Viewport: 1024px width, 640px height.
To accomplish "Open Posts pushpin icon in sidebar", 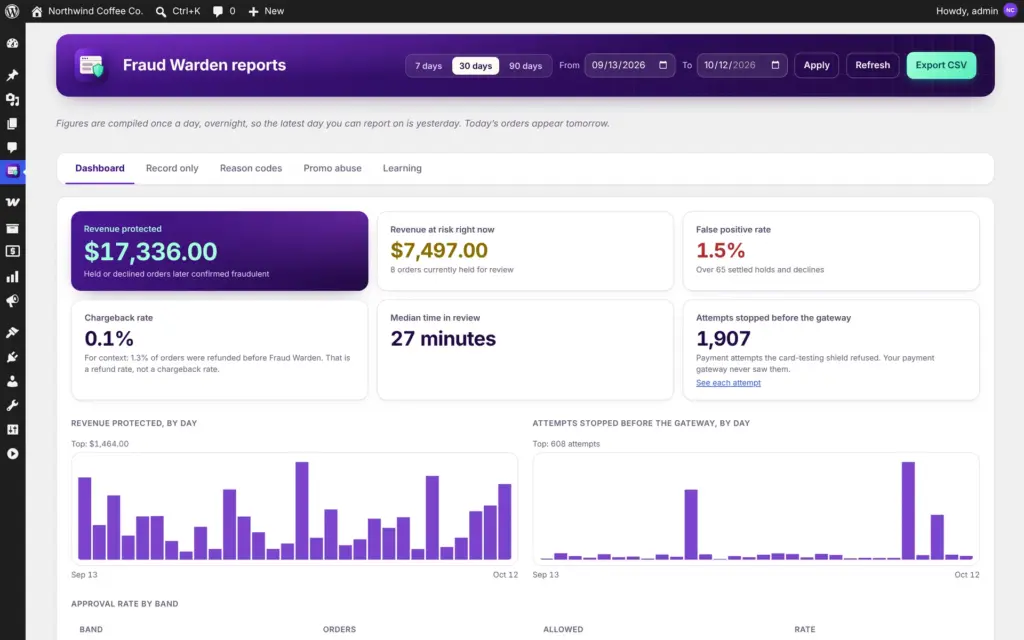I will 12,75.
